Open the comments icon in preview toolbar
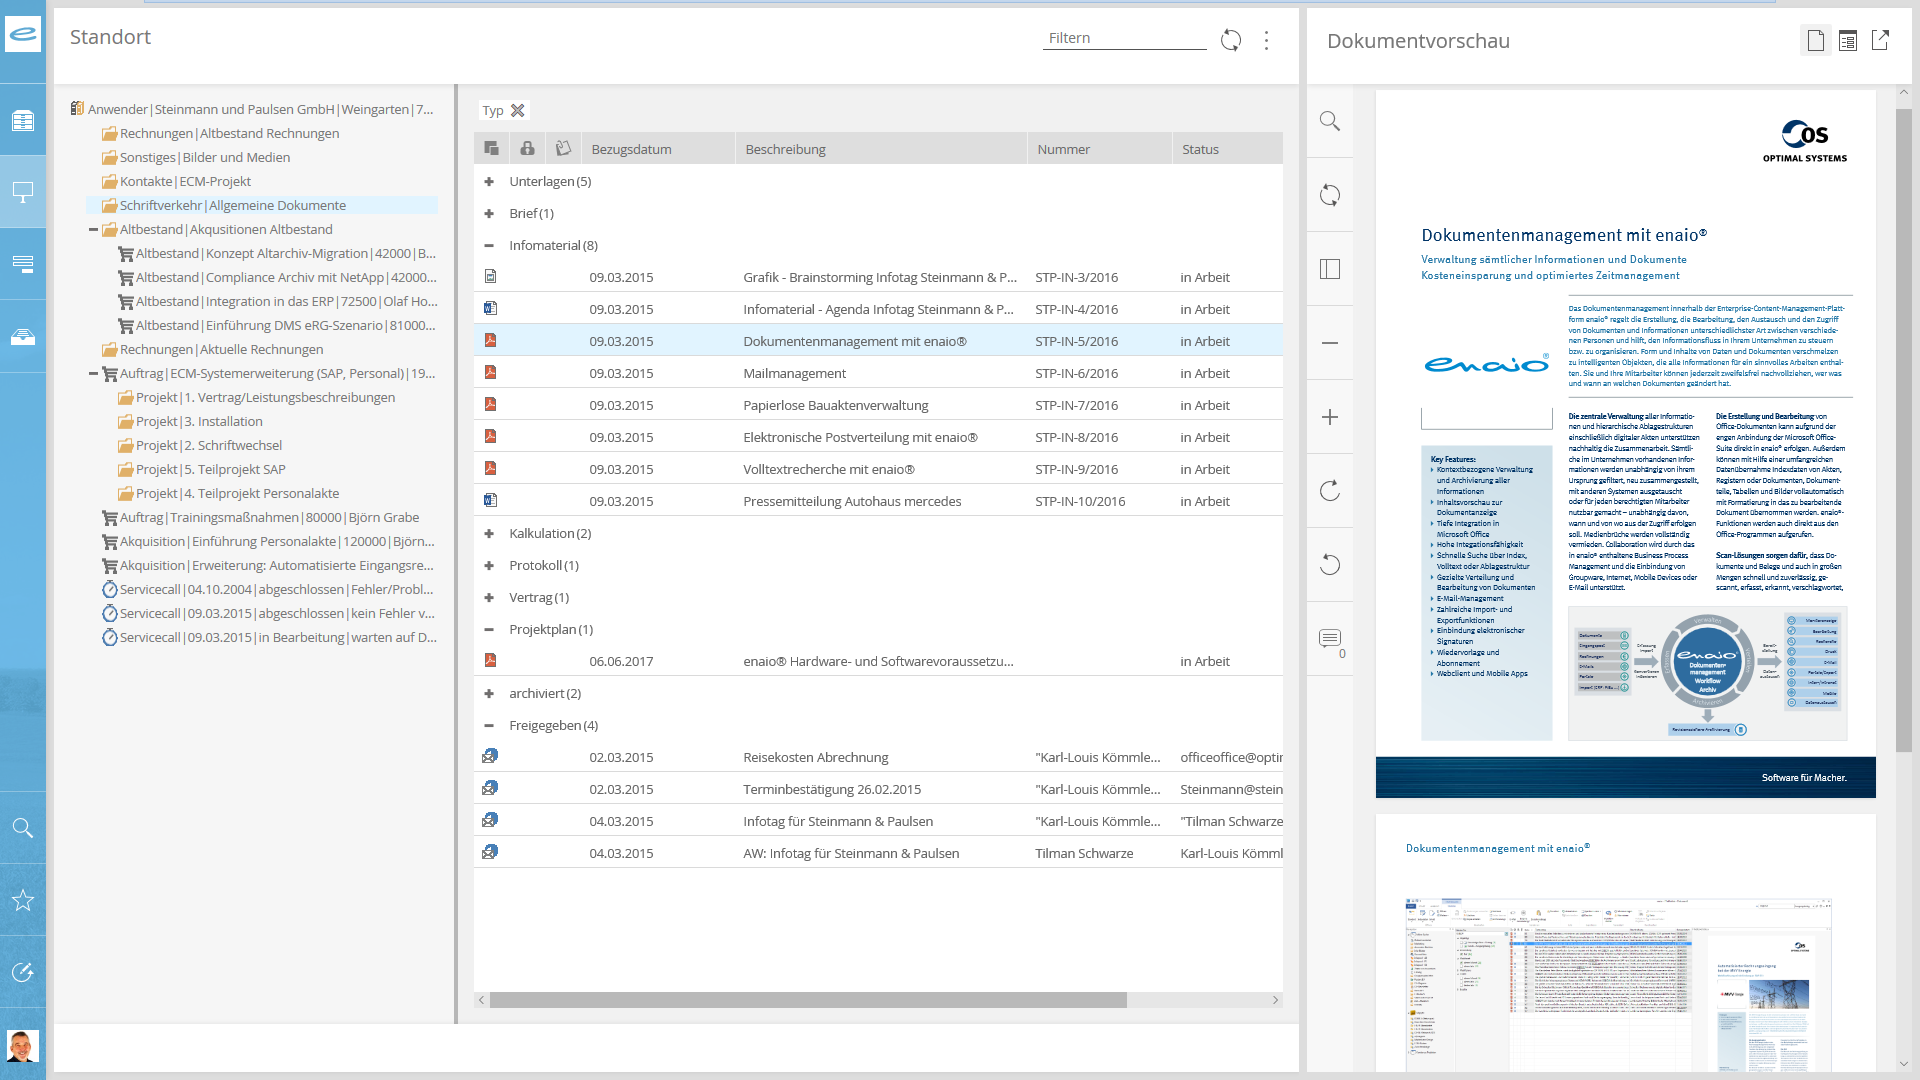This screenshot has width=1920, height=1080. click(1329, 638)
